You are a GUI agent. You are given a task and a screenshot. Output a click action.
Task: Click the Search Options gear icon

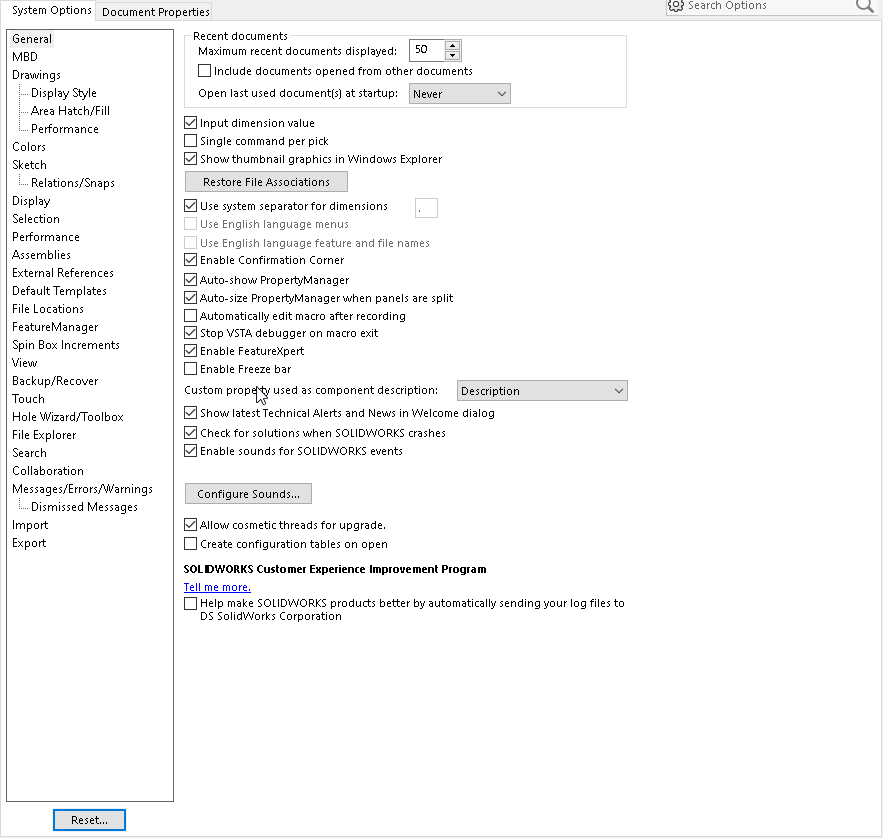675,6
